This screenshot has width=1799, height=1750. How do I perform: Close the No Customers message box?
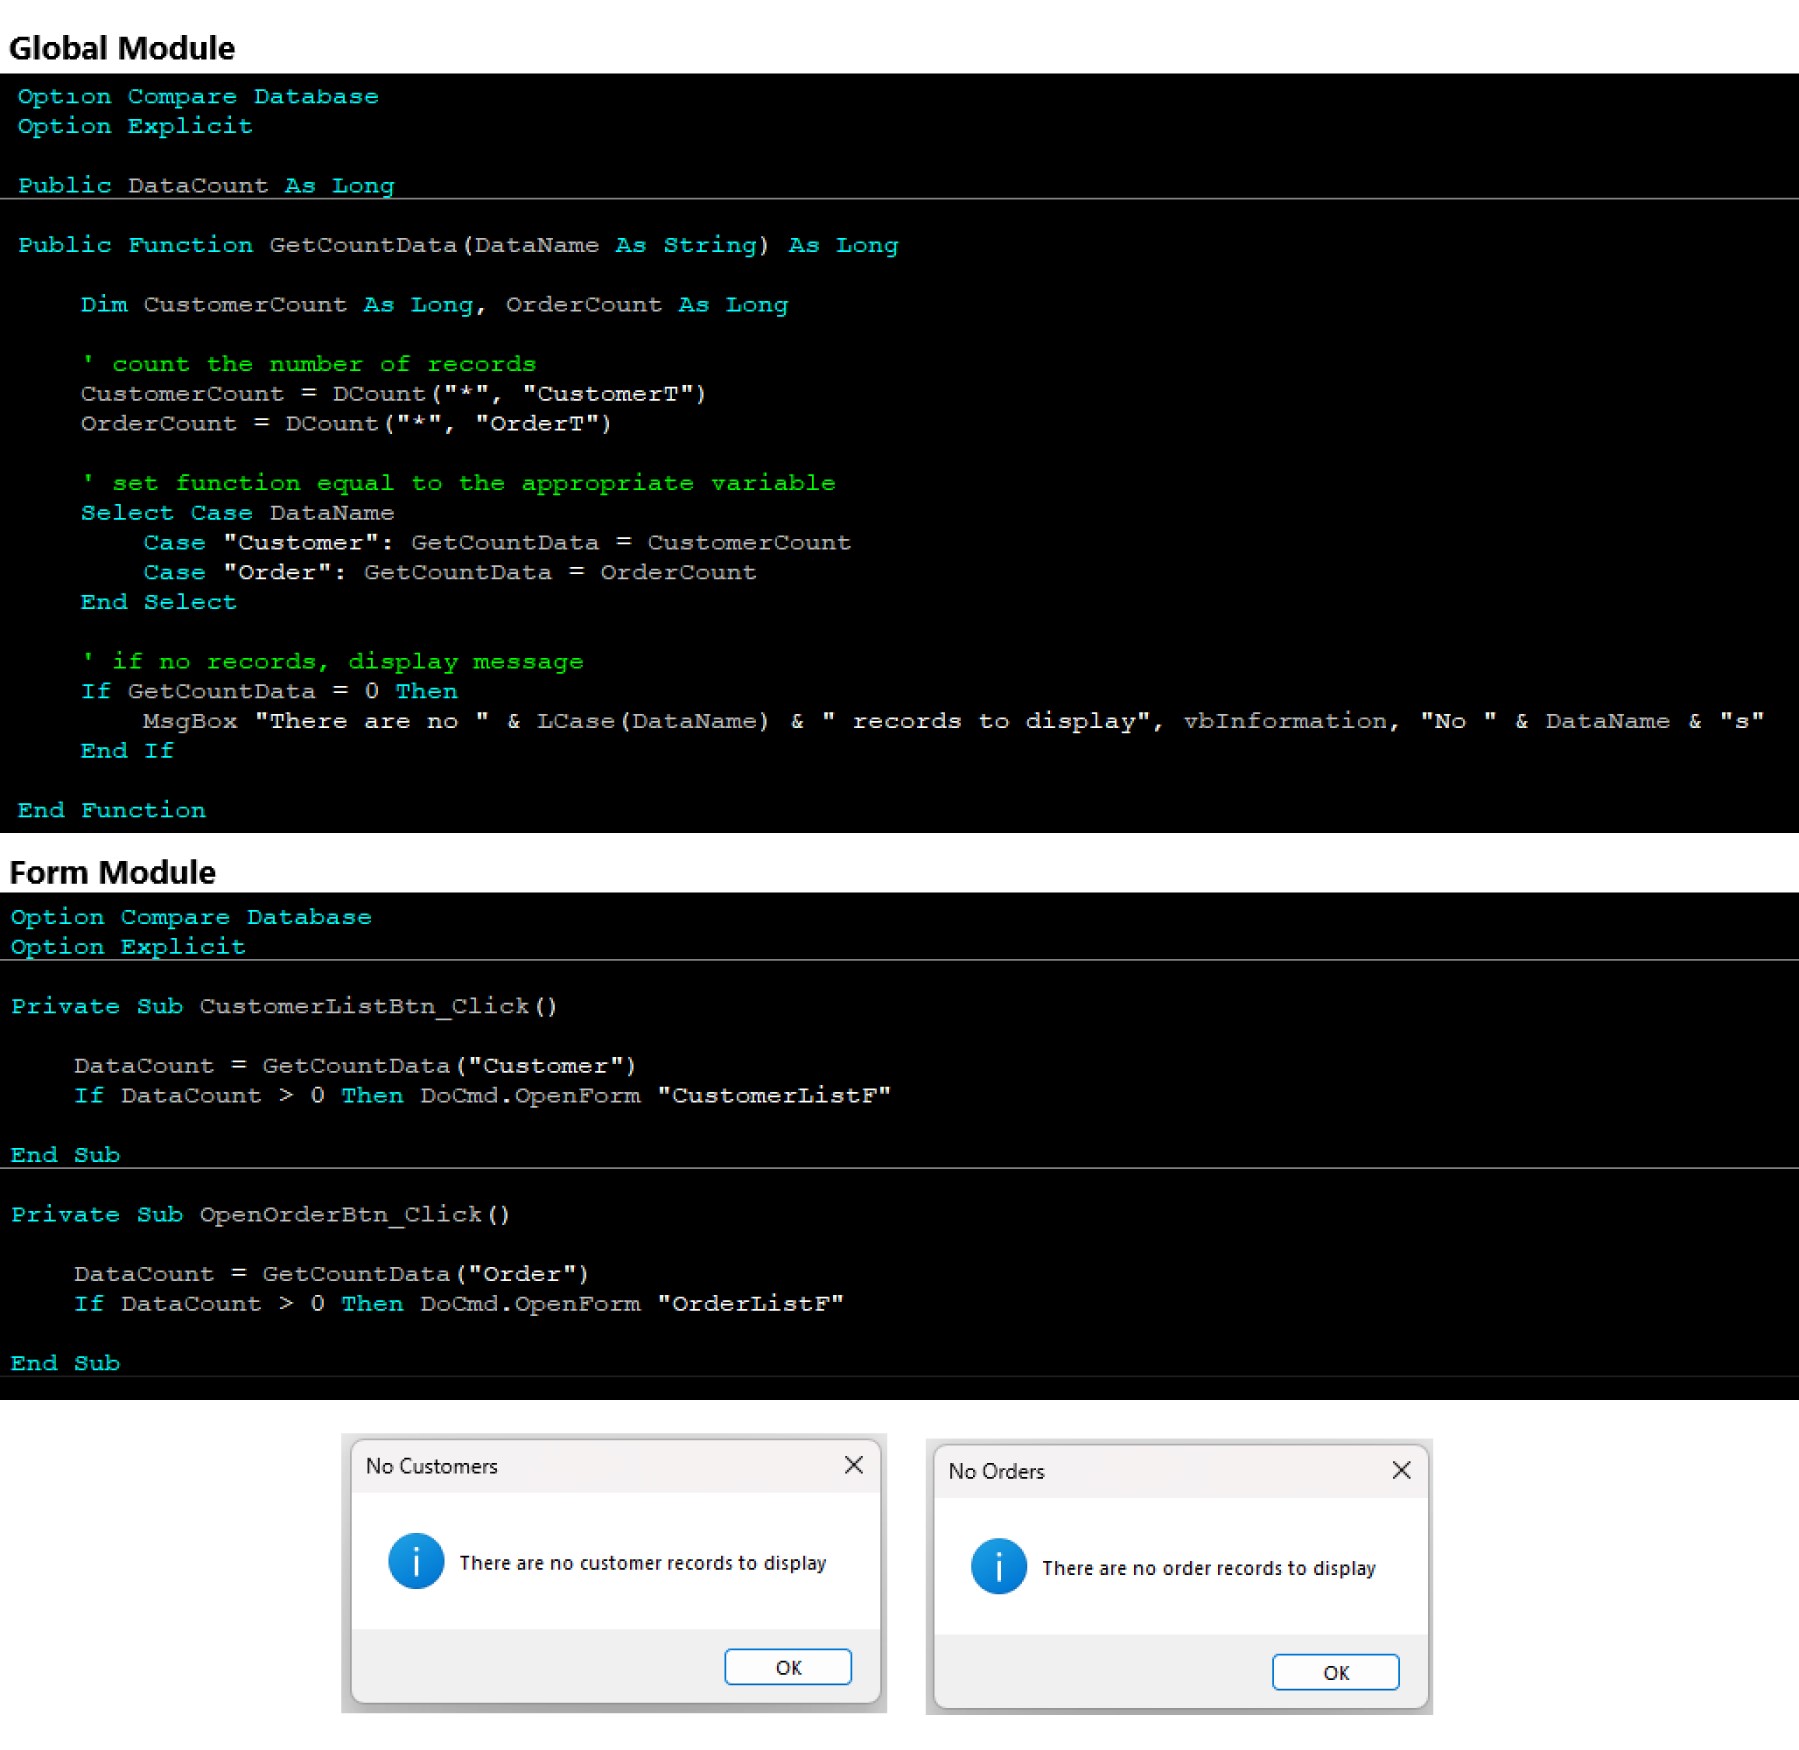853,1465
